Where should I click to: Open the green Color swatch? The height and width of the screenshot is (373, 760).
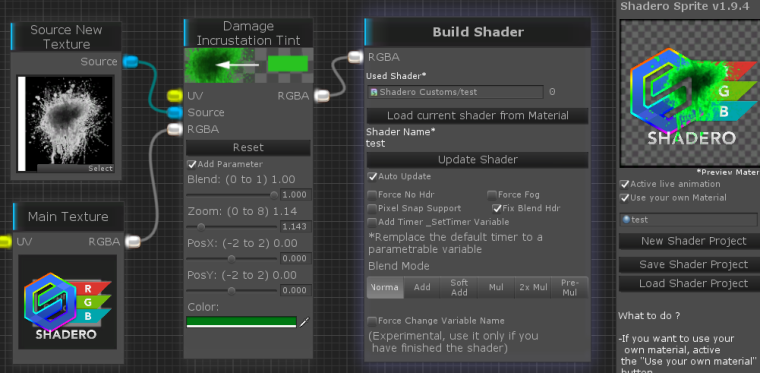(241, 322)
